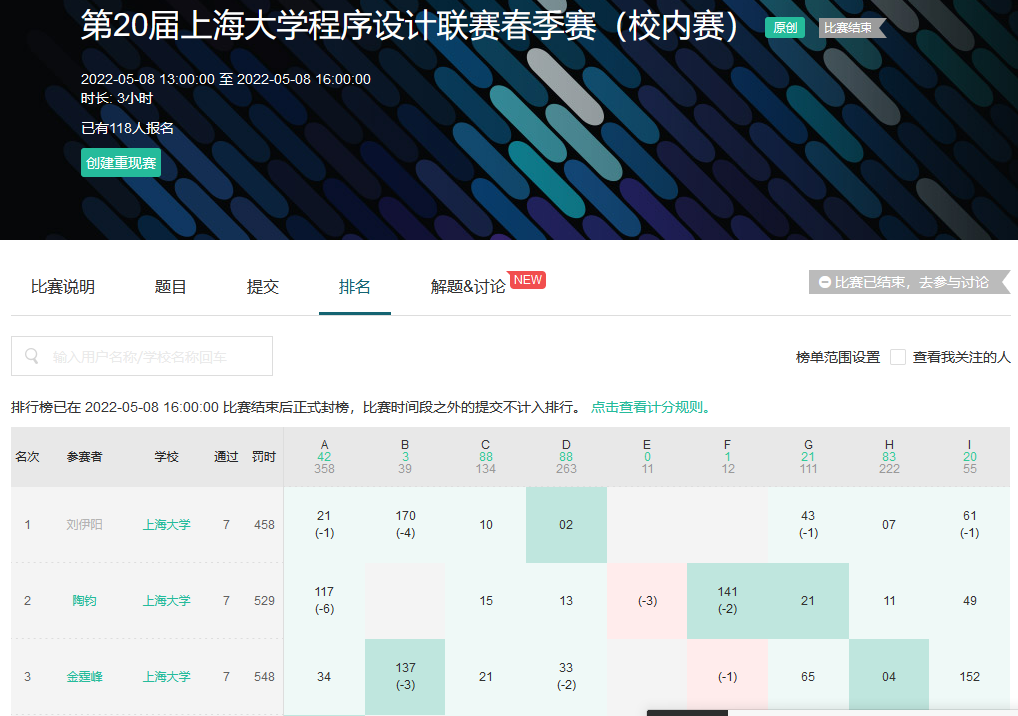
Task: Click the NEW badge on 解题&讨论
Action: [x=527, y=280]
